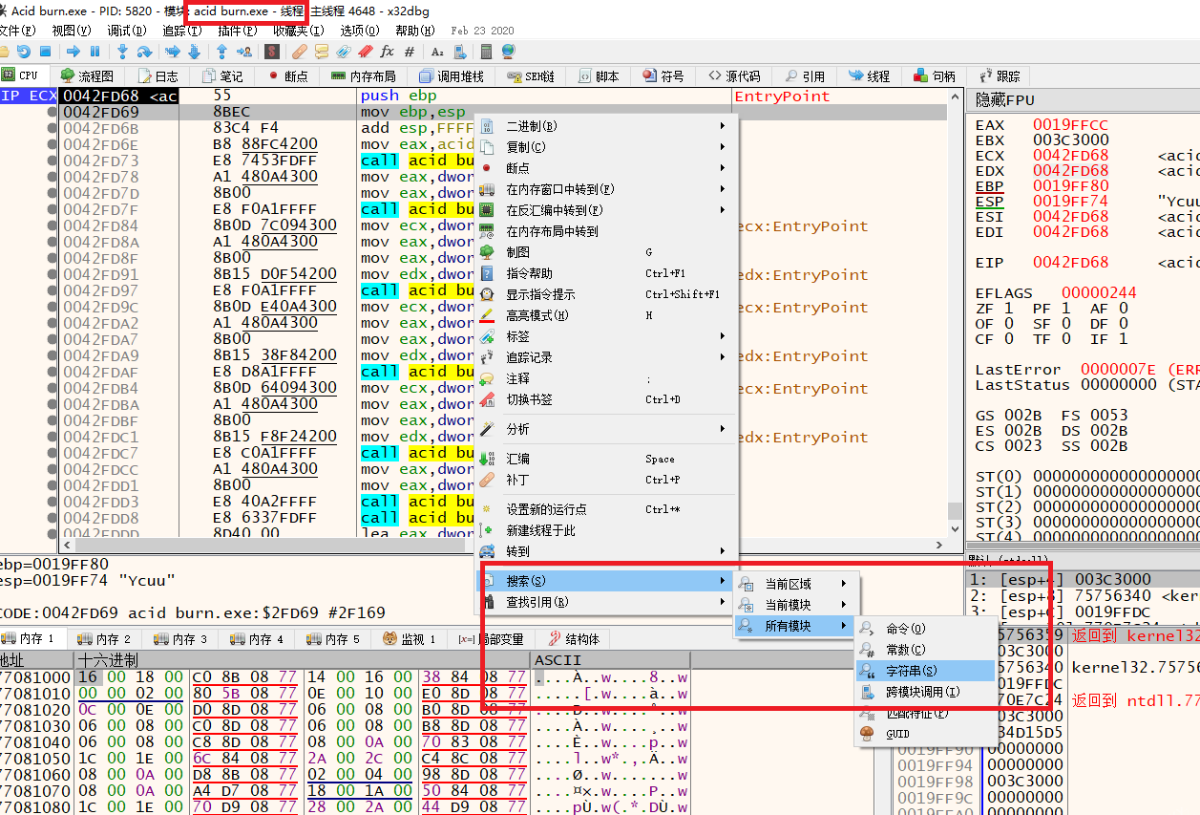1200x815 pixels.
Task: Select GUID search option
Action: click(924, 734)
